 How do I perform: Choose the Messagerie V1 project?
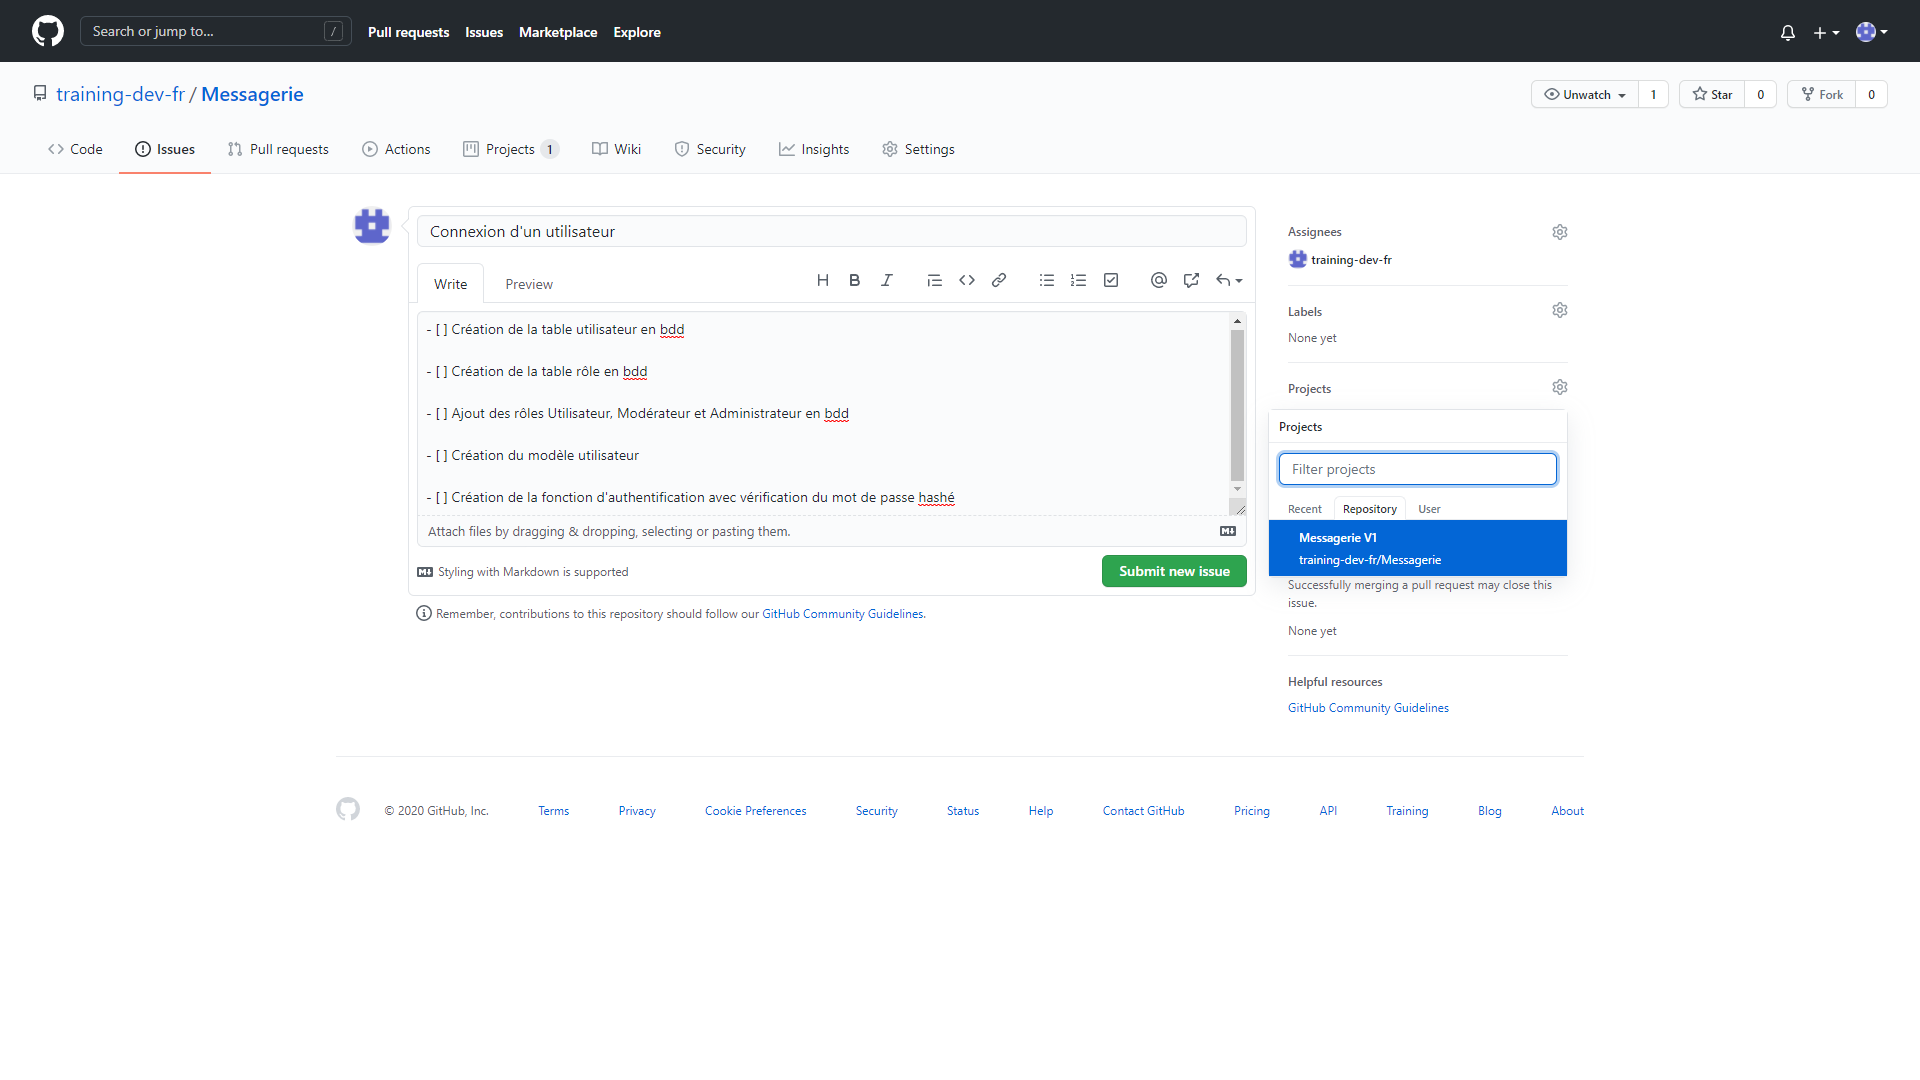tap(1417, 548)
